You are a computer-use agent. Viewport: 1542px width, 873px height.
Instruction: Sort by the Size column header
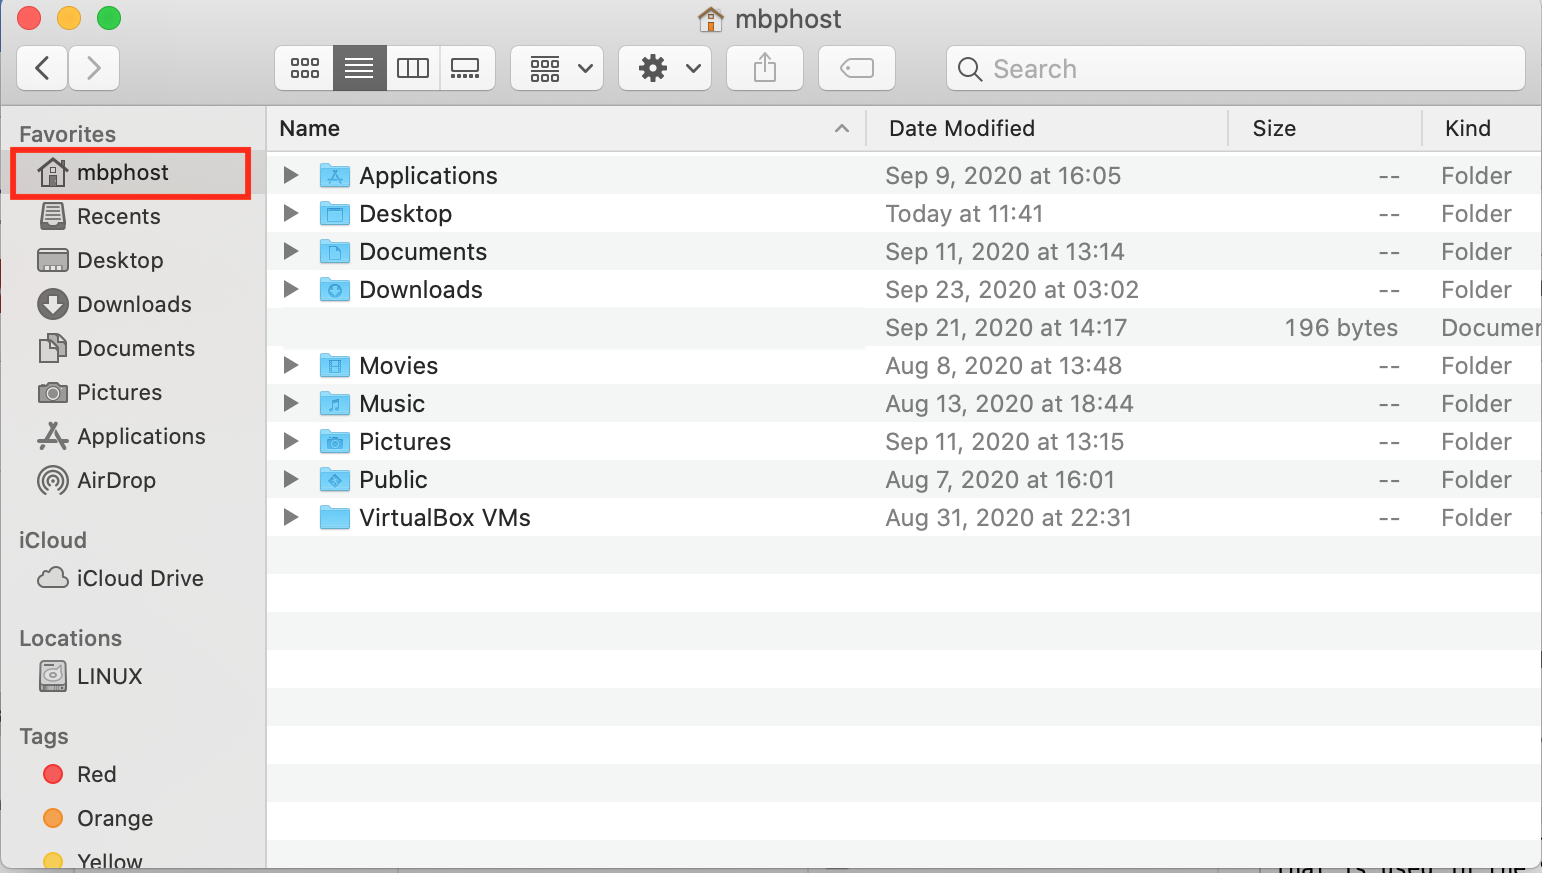point(1274,129)
